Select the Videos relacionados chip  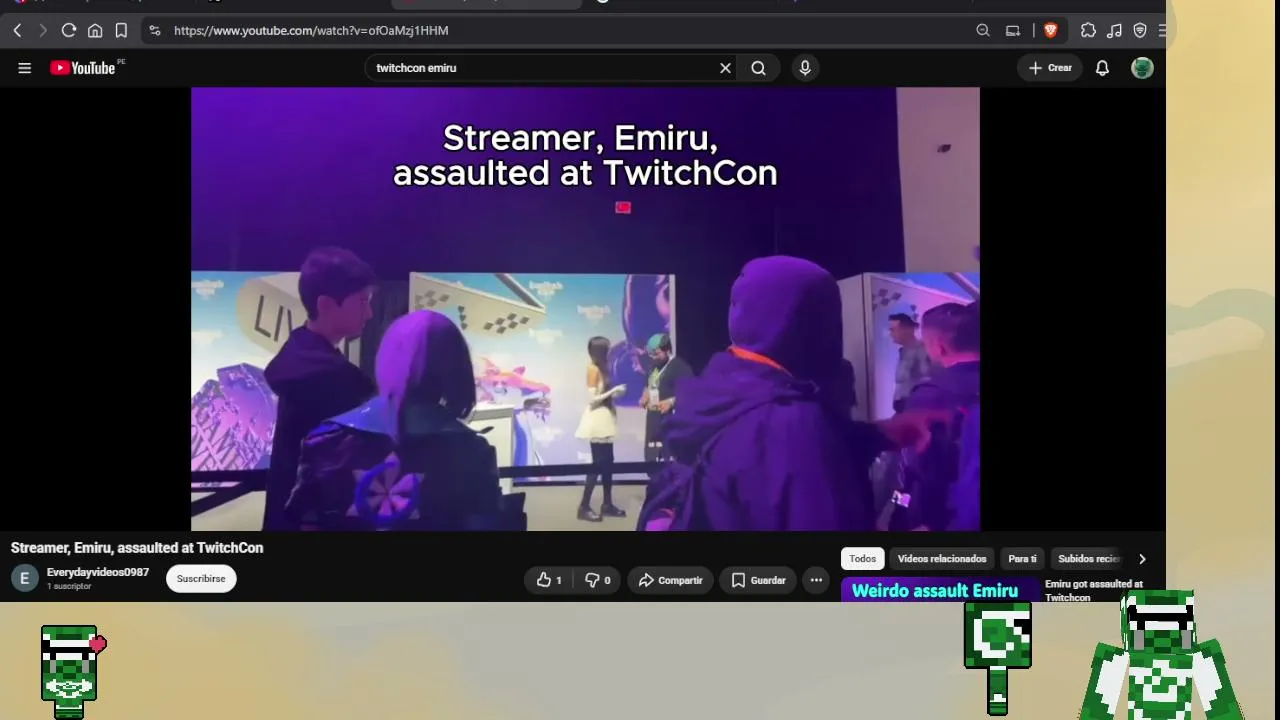pyautogui.click(x=942, y=559)
